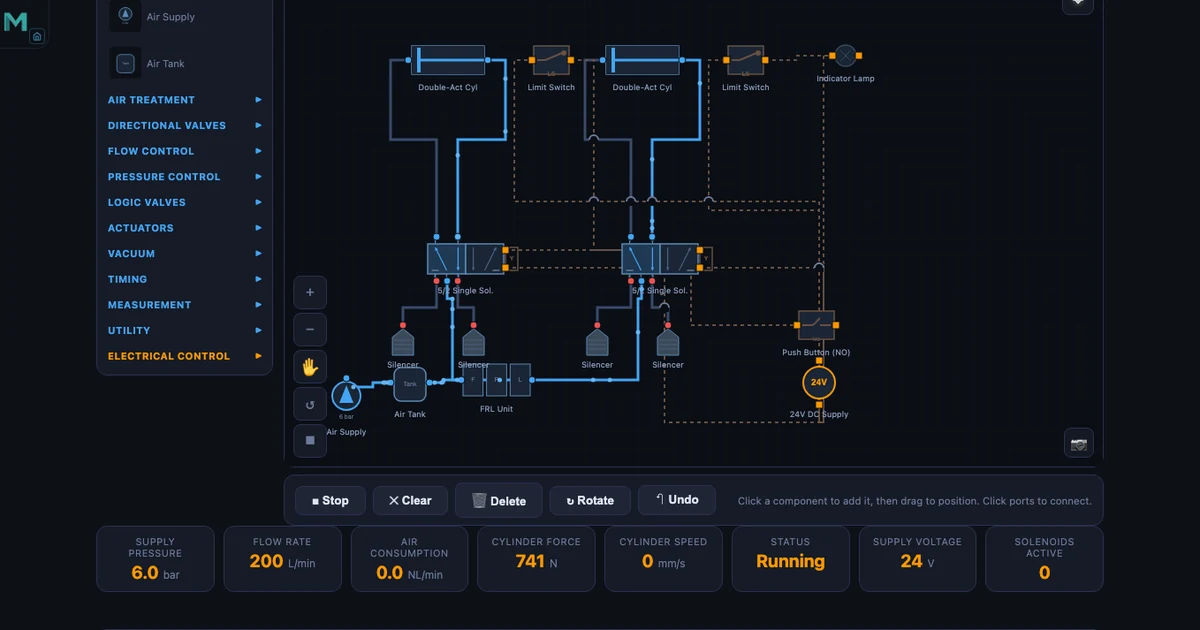Add Air Supply from the component palette

[185, 15]
